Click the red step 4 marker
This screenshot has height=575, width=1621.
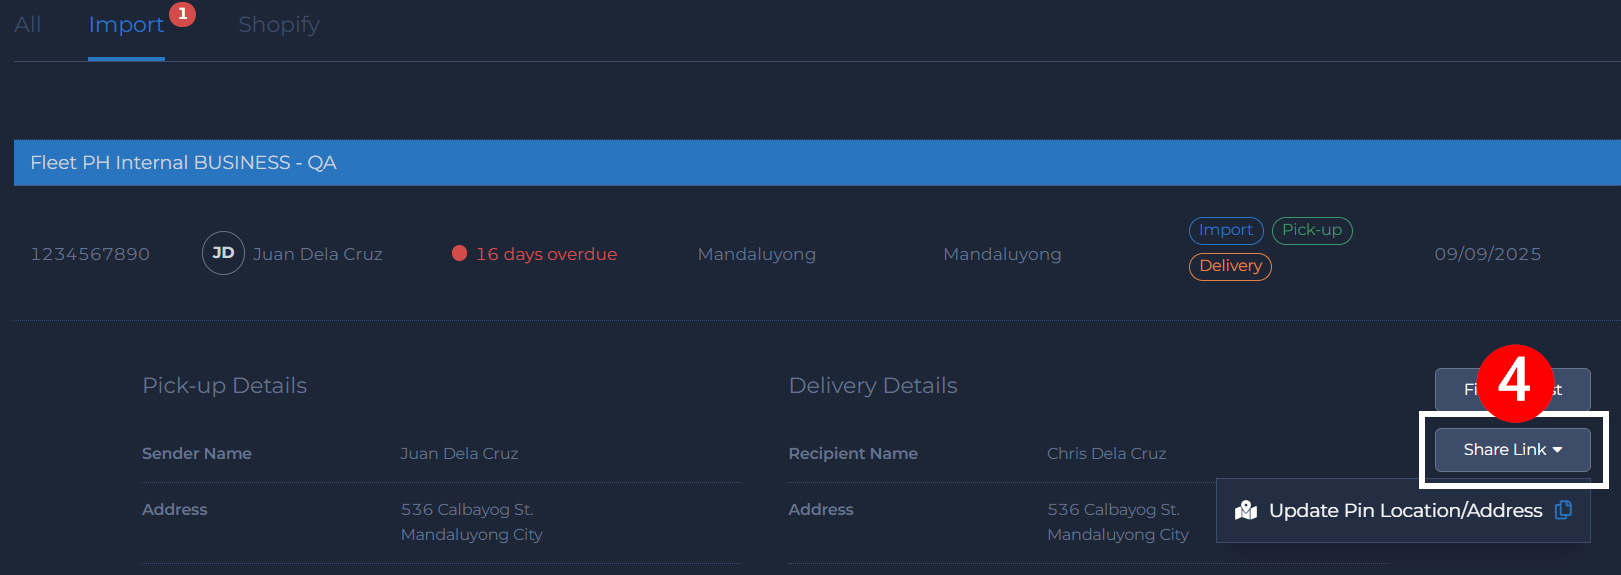point(1515,383)
